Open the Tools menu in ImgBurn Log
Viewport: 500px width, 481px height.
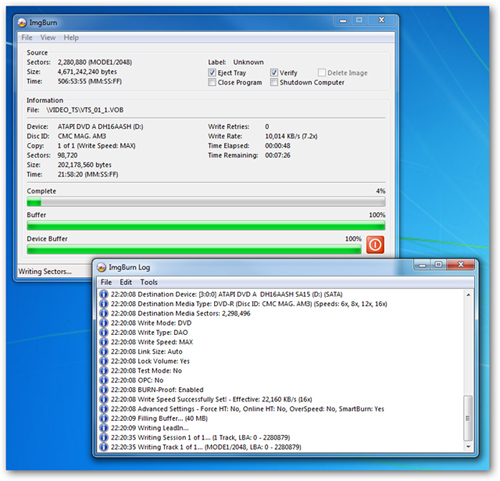[x=149, y=282]
